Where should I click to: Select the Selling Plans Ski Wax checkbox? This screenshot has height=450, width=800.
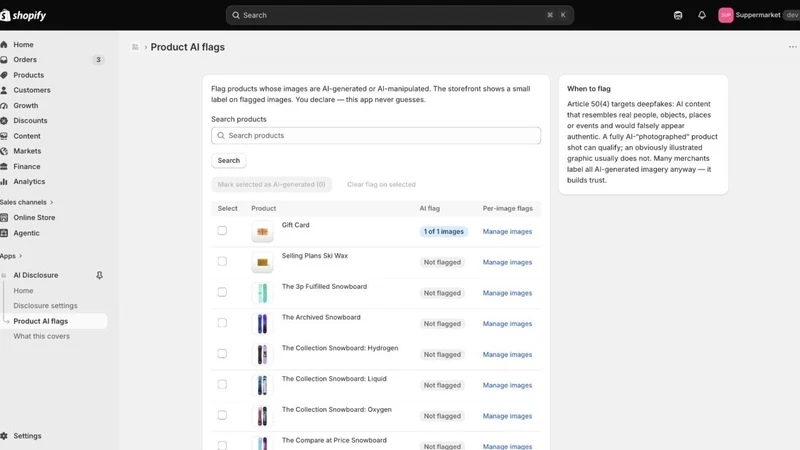point(222,261)
